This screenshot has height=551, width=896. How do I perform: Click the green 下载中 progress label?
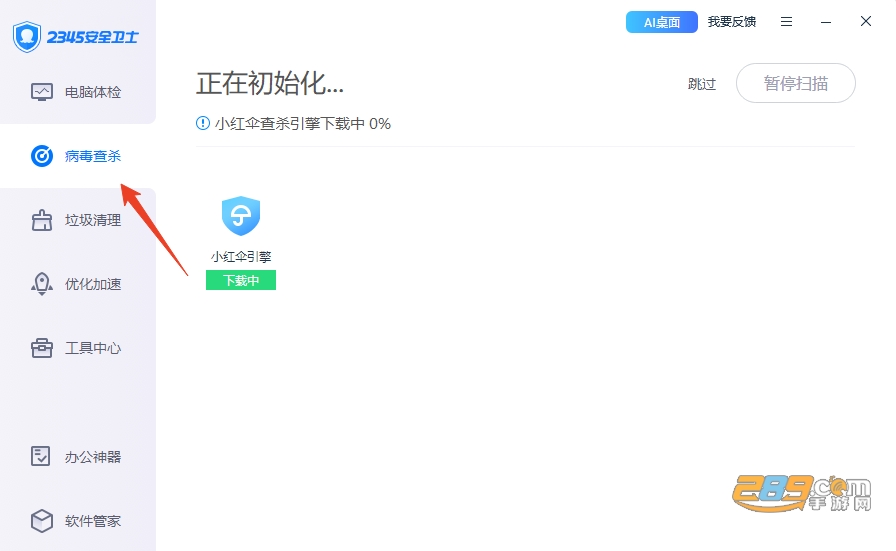point(241,280)
